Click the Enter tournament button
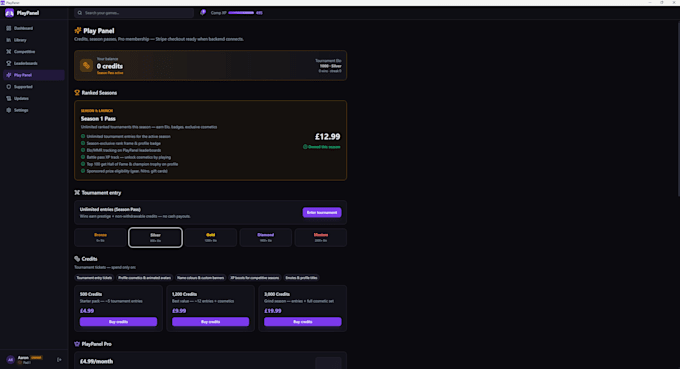This screenshot has width=680, height=369. pos(322,212)
